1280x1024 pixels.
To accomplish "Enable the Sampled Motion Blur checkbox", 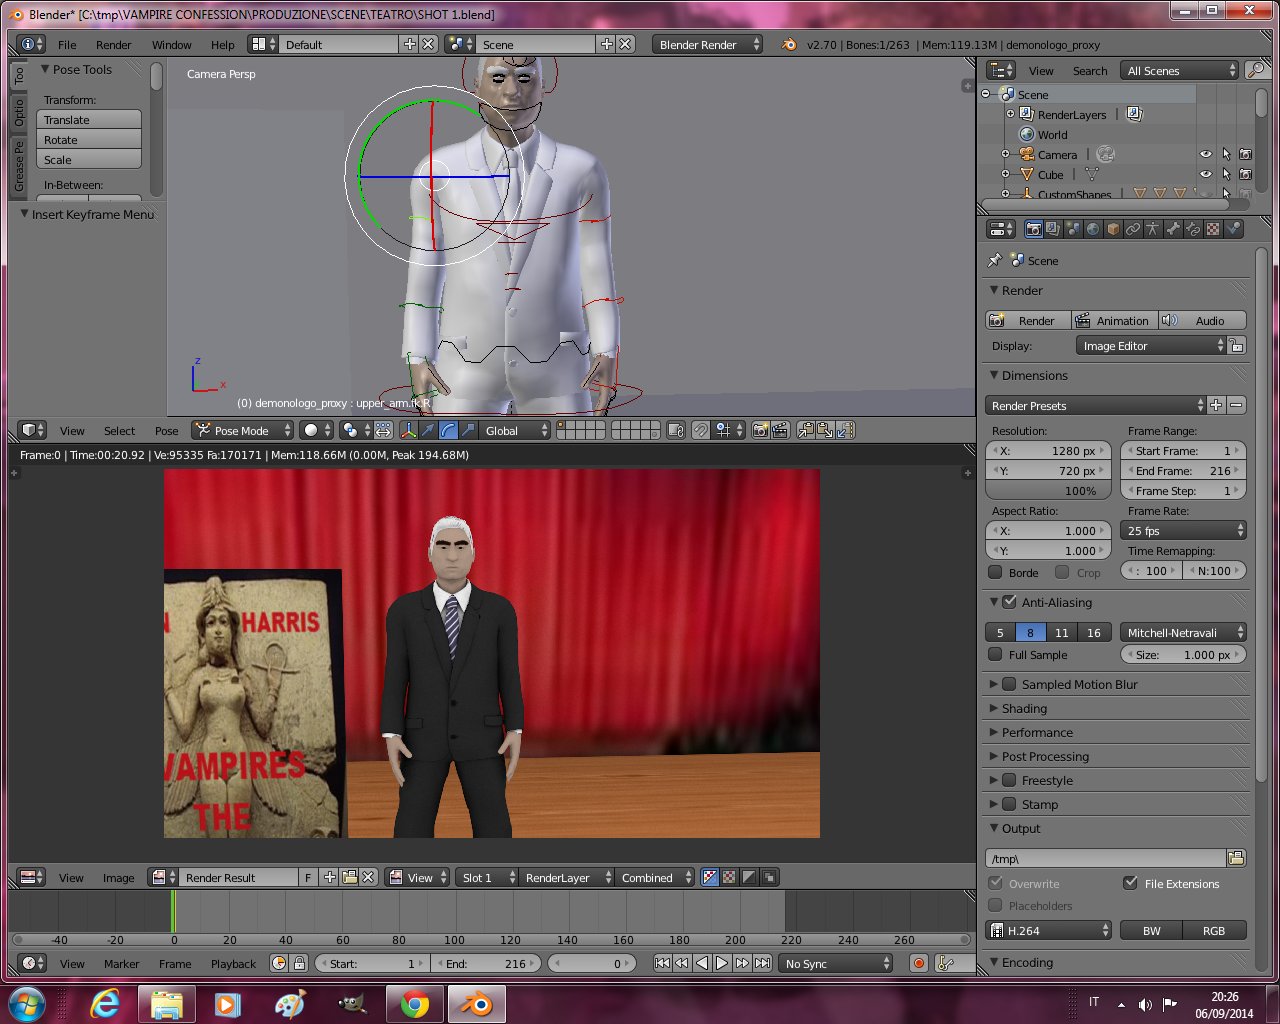I will (x=1009, y=684).
